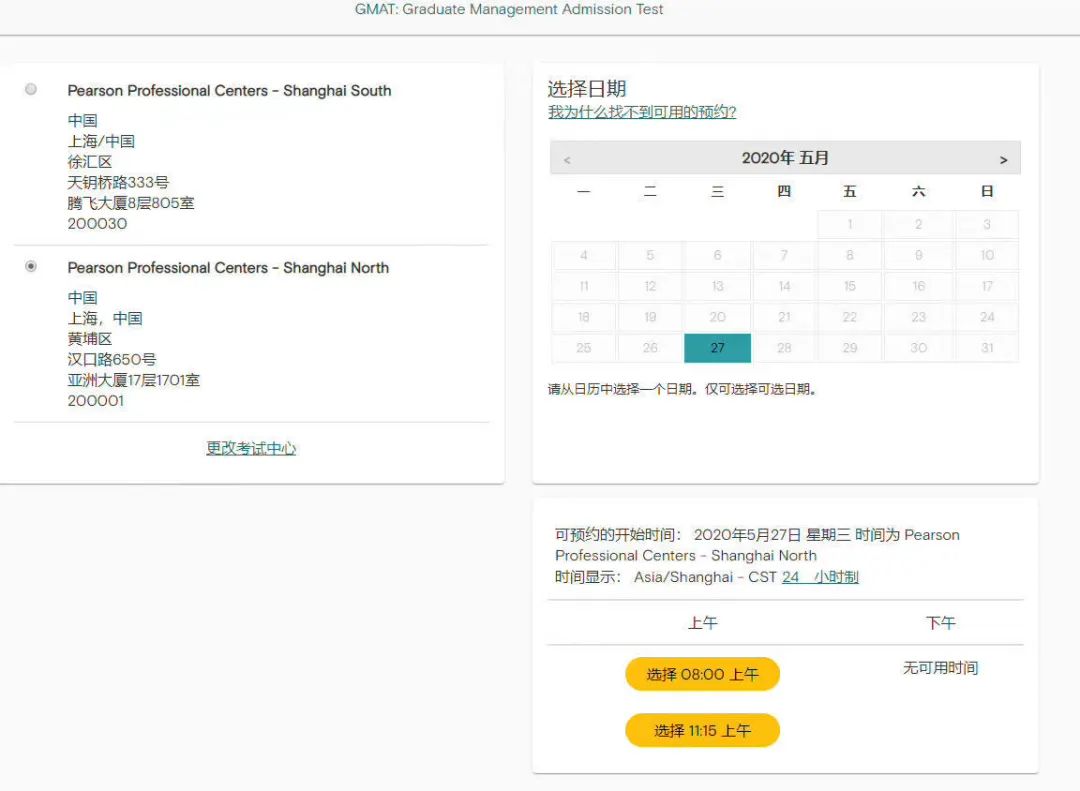1080x791 pixels.
Task: Click the 下午 column header
Action: click(x=940, y=623)
